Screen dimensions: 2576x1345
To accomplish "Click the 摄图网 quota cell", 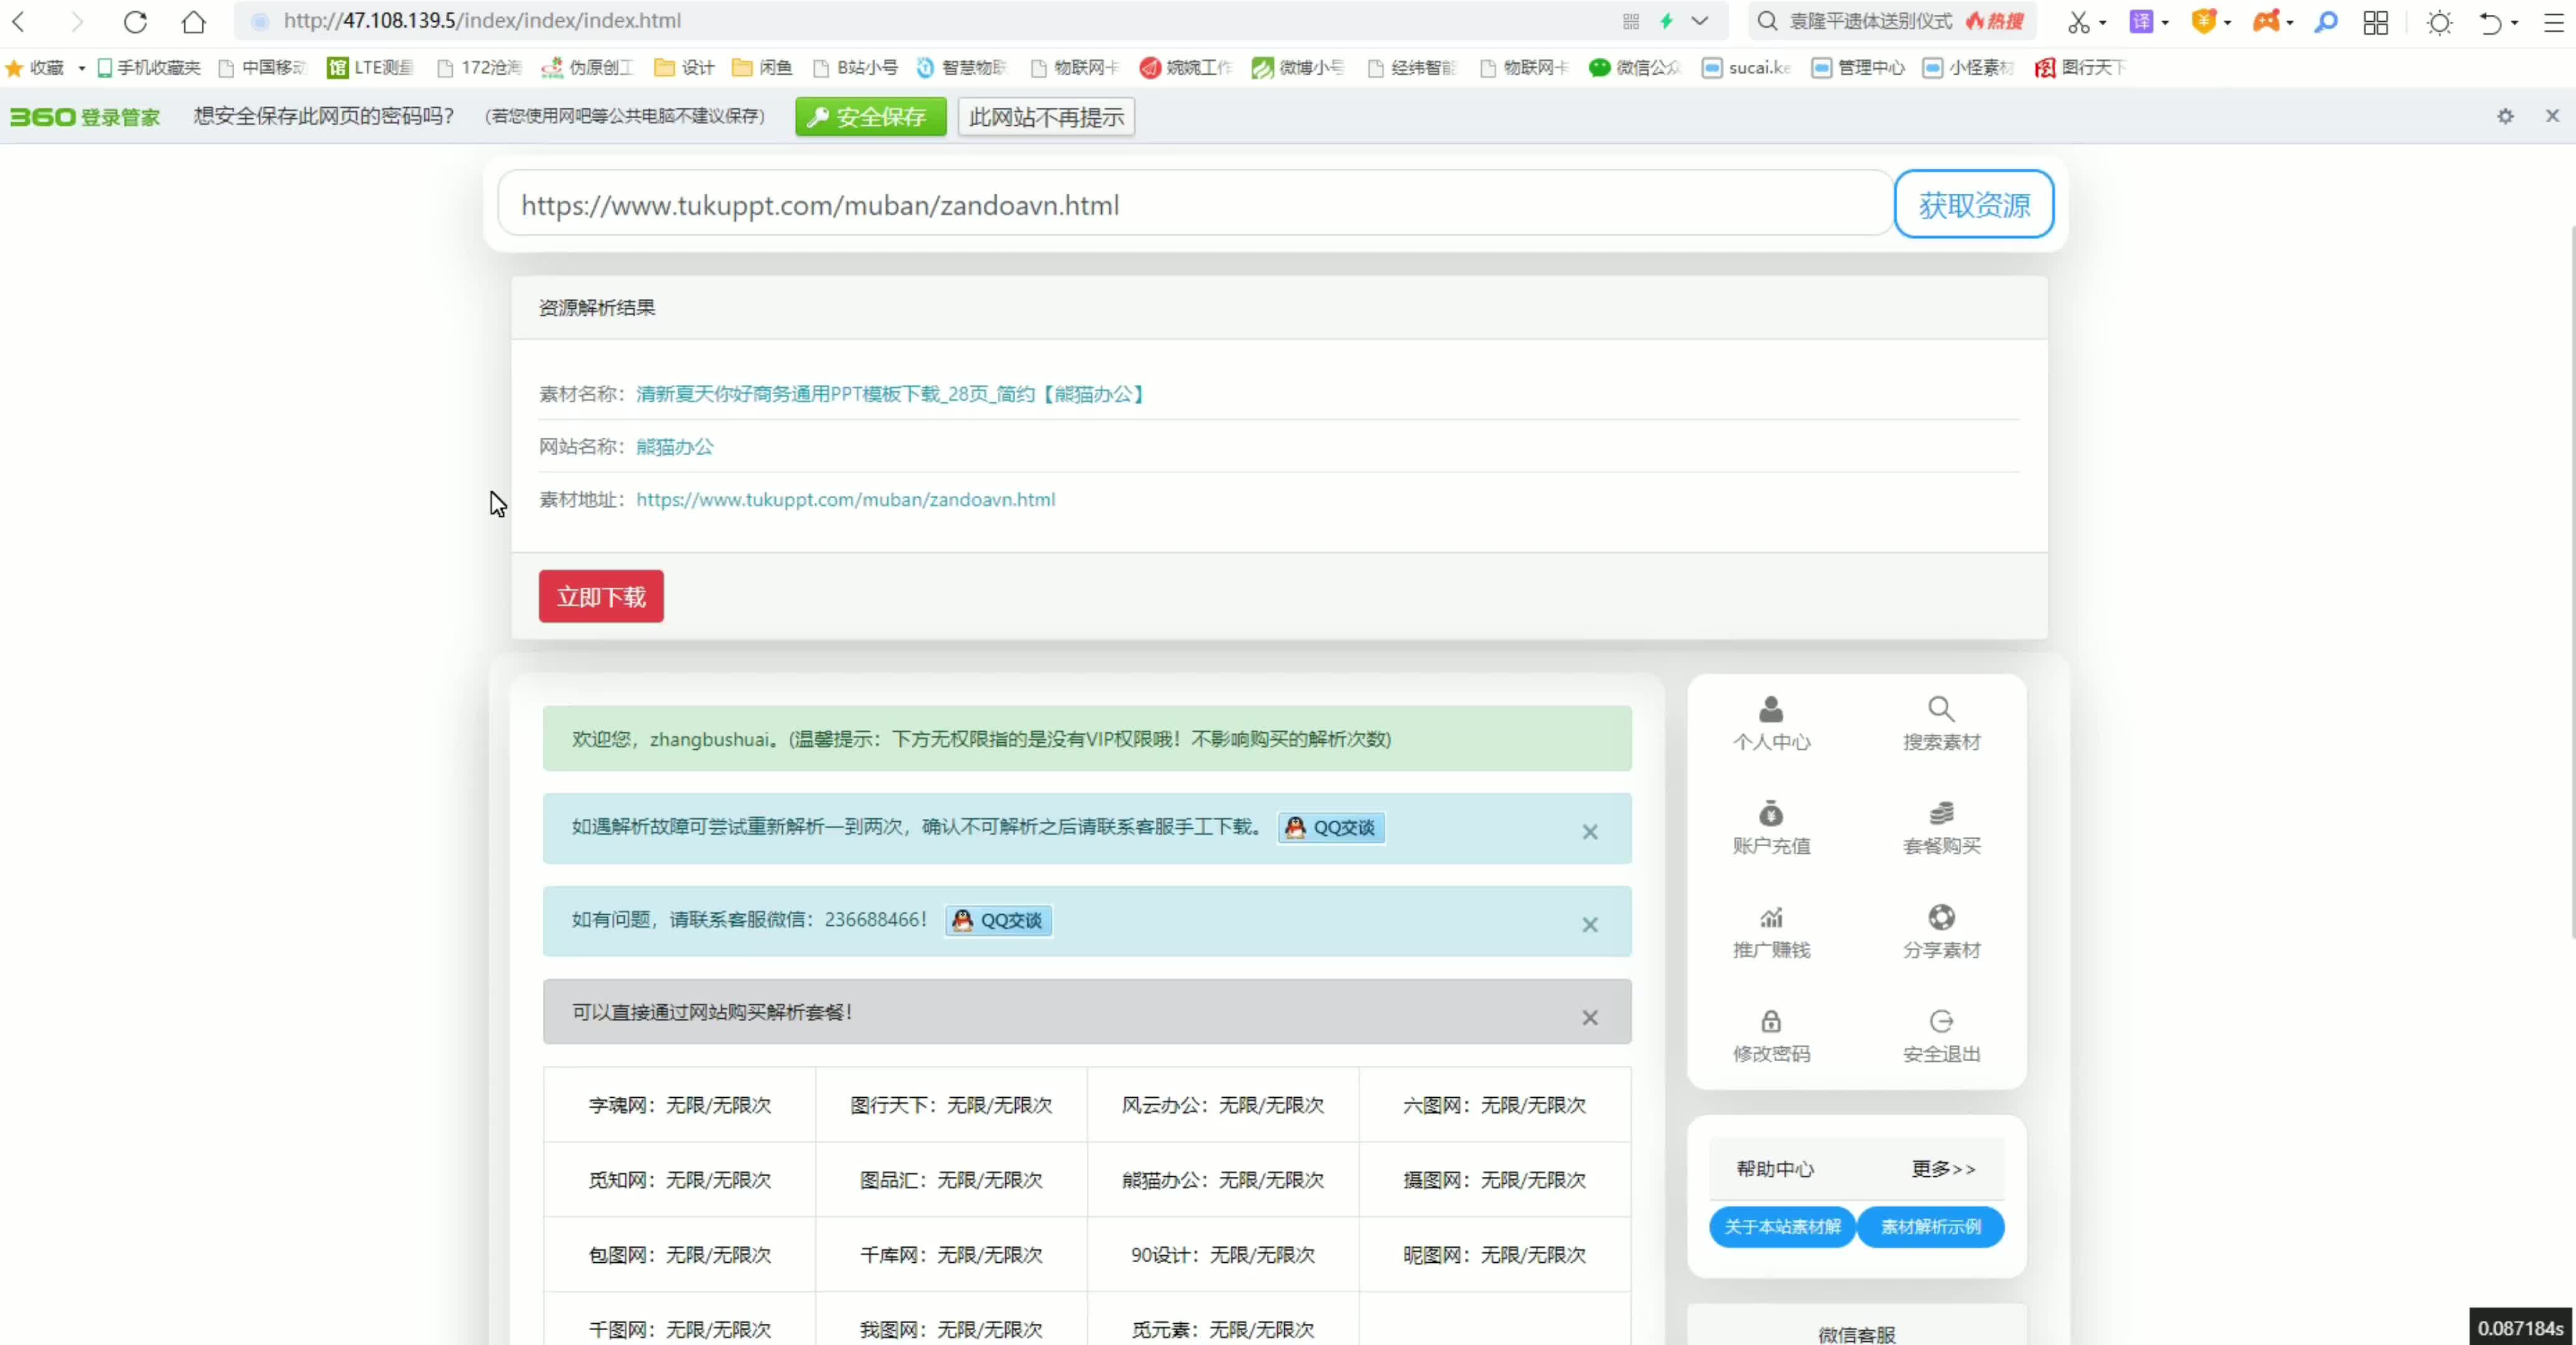I will (x=1494, y=1180).
